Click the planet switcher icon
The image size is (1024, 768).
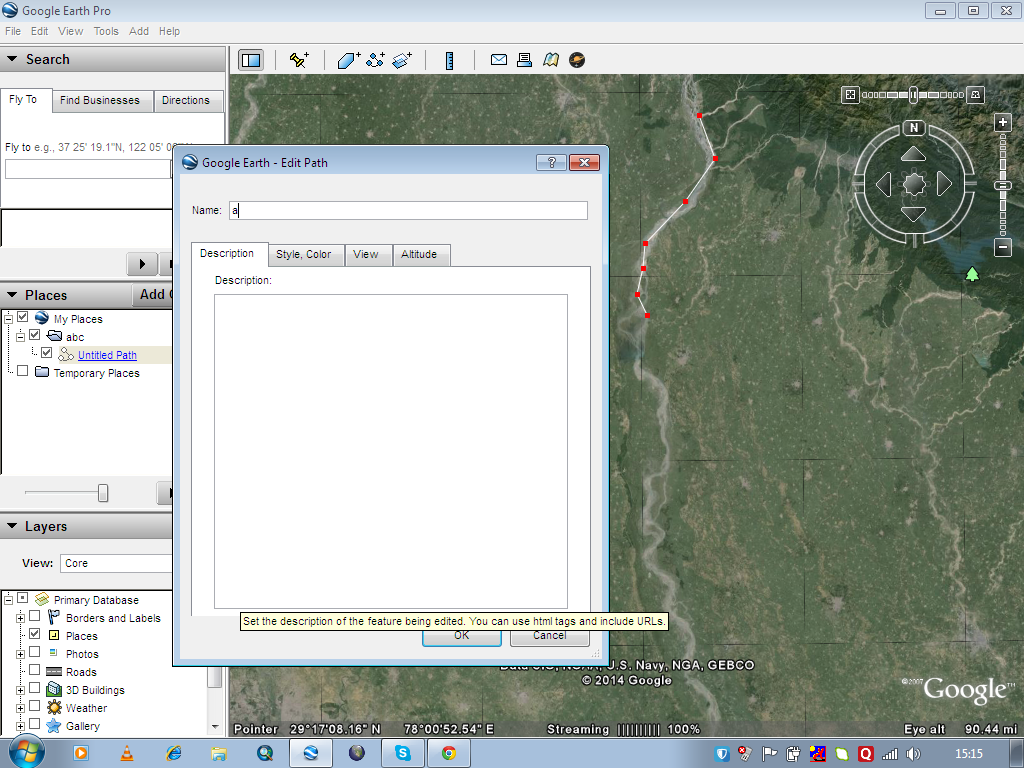[x=578, y=60]
